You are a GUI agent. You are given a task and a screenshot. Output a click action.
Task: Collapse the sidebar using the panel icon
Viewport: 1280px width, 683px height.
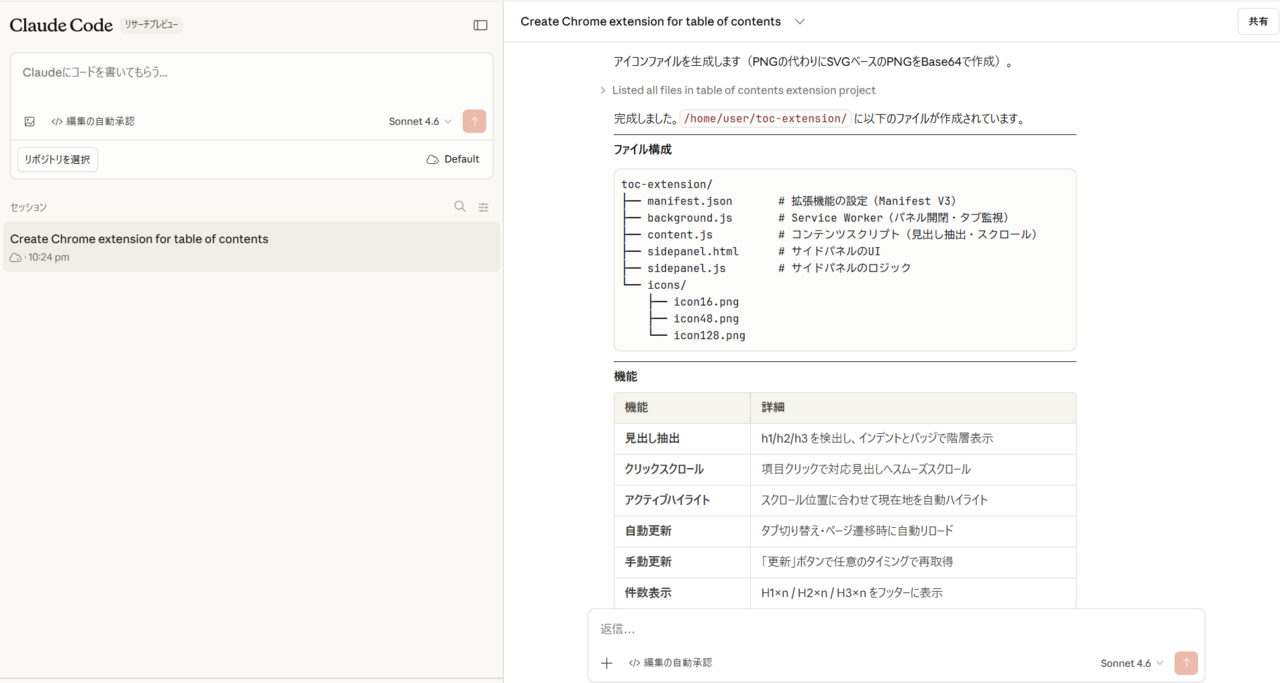coord(480,25)
